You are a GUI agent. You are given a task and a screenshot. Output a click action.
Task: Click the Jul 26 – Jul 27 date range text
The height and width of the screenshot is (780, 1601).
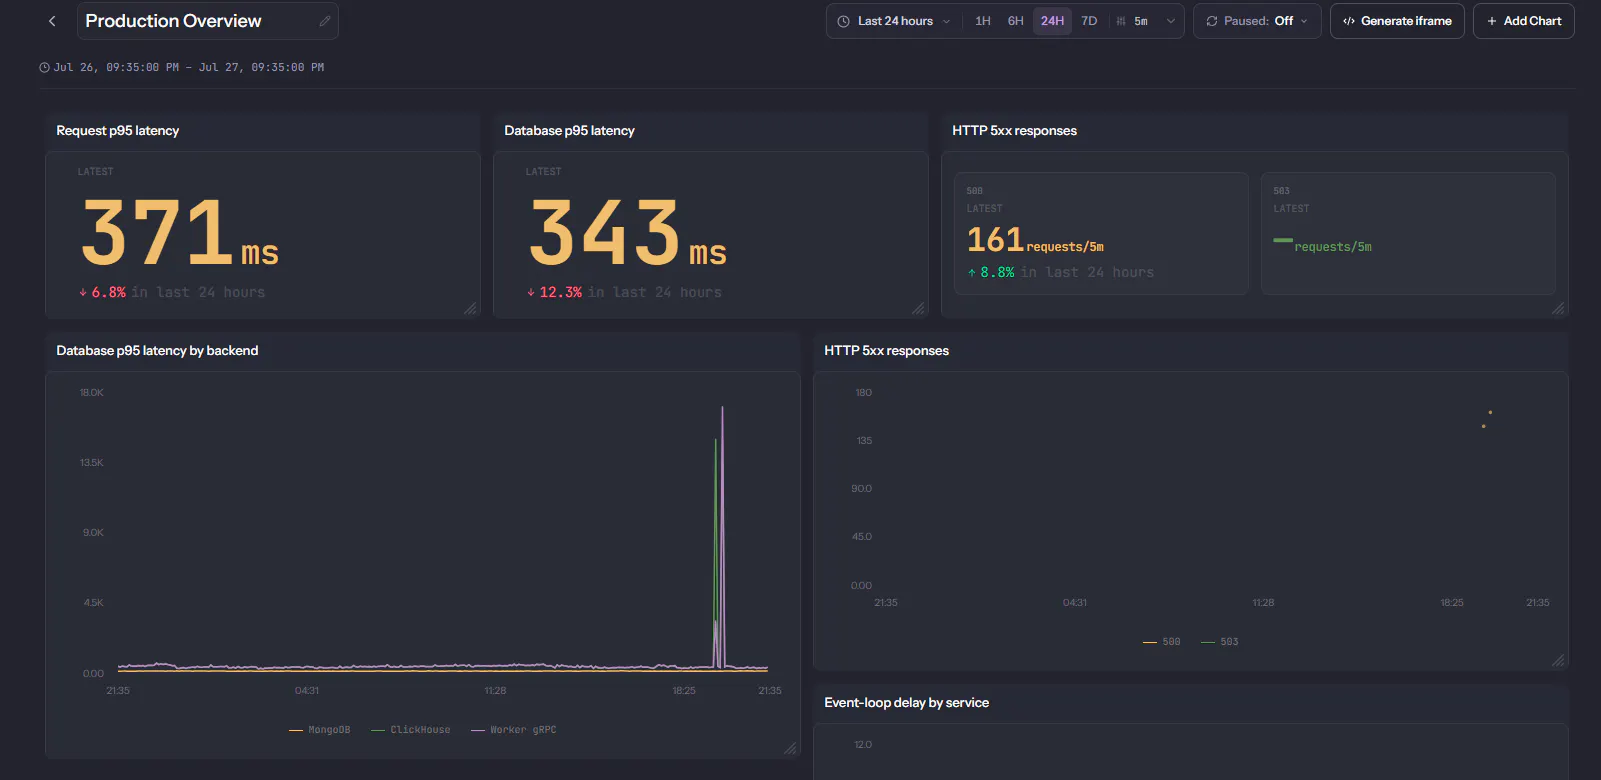(x=189, y=68)
